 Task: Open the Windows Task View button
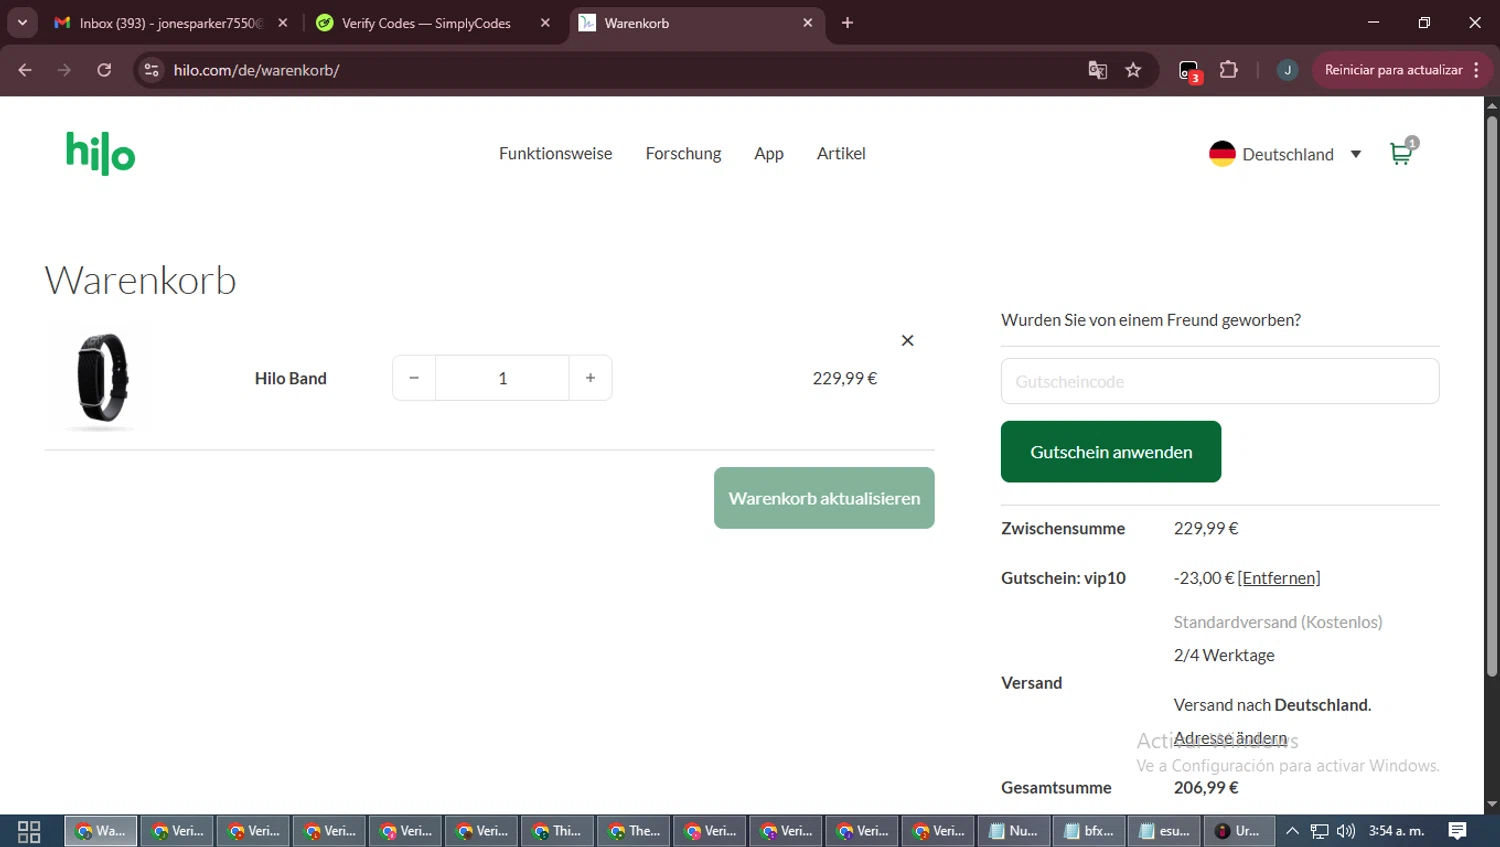[29, 831]
